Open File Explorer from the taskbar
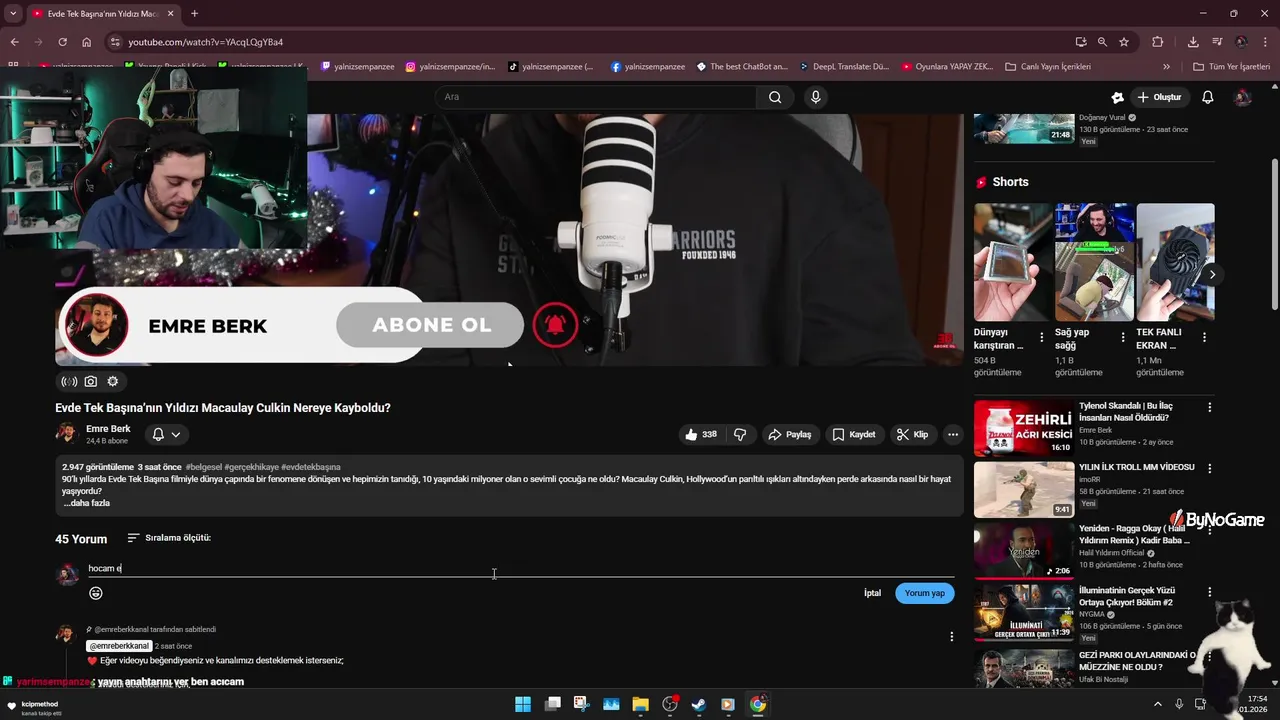This screenshot has width=1280, height=720. pyautogui.click(x=640, y=704)
